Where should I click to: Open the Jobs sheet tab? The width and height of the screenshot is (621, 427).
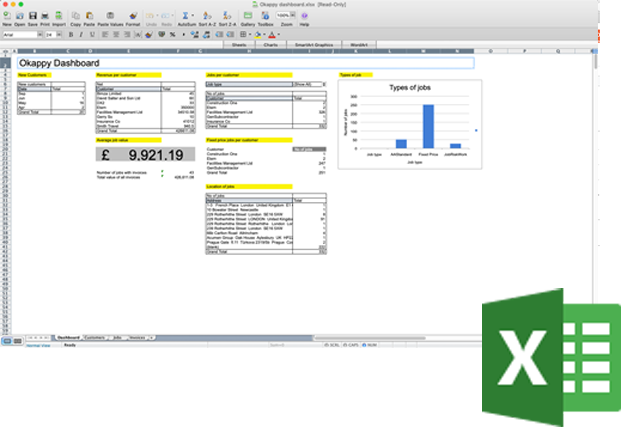point(117,337)
